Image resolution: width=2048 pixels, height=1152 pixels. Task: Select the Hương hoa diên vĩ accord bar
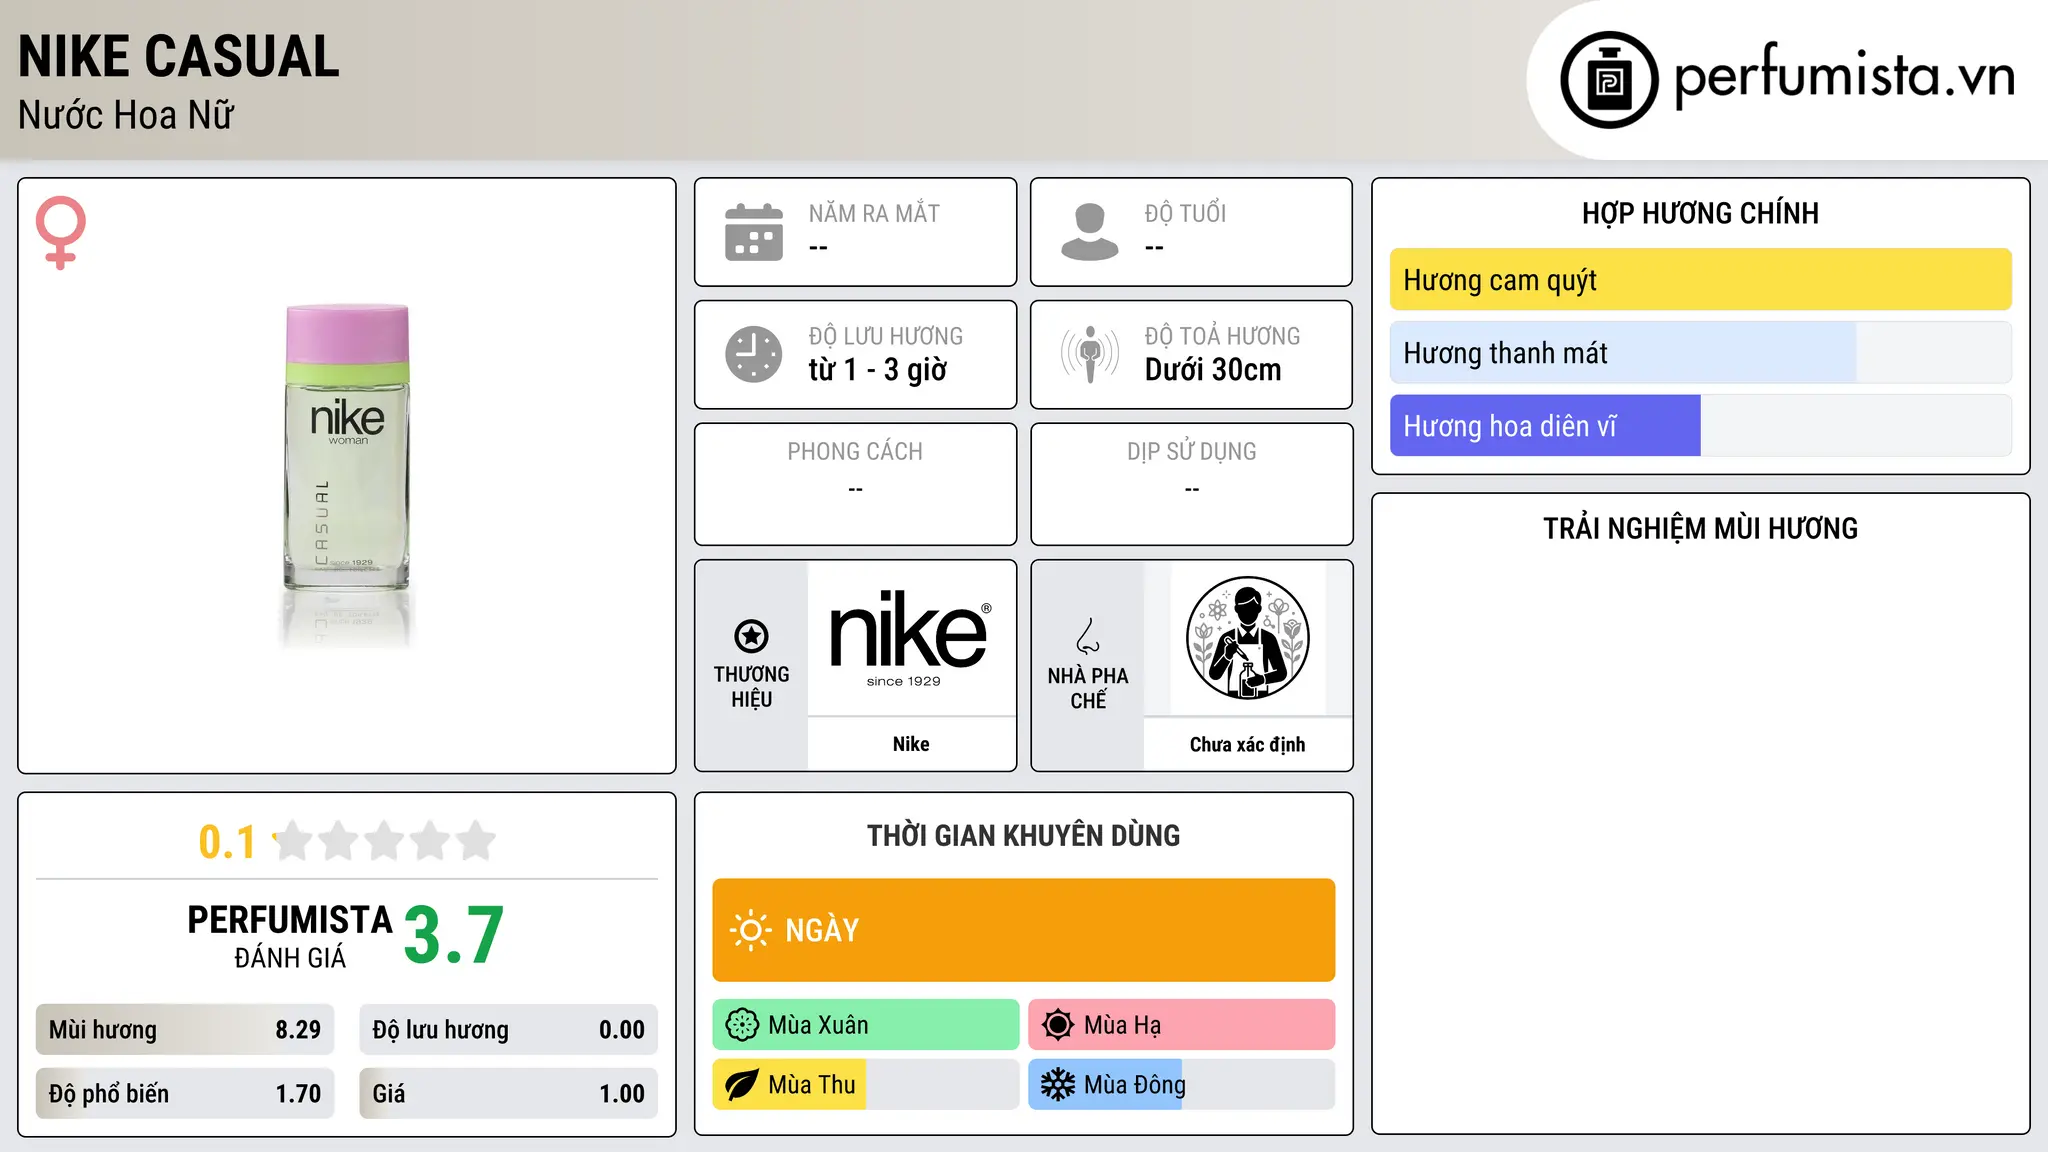[x=1700, y=426]
